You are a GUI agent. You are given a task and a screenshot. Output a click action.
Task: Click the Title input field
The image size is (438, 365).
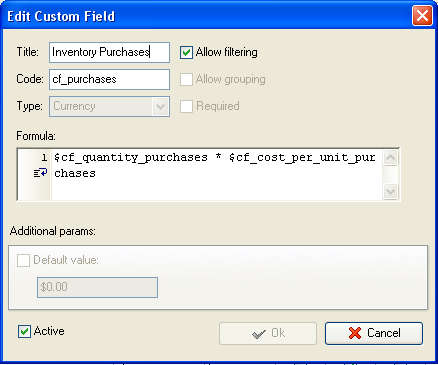[x=109, y=52]
